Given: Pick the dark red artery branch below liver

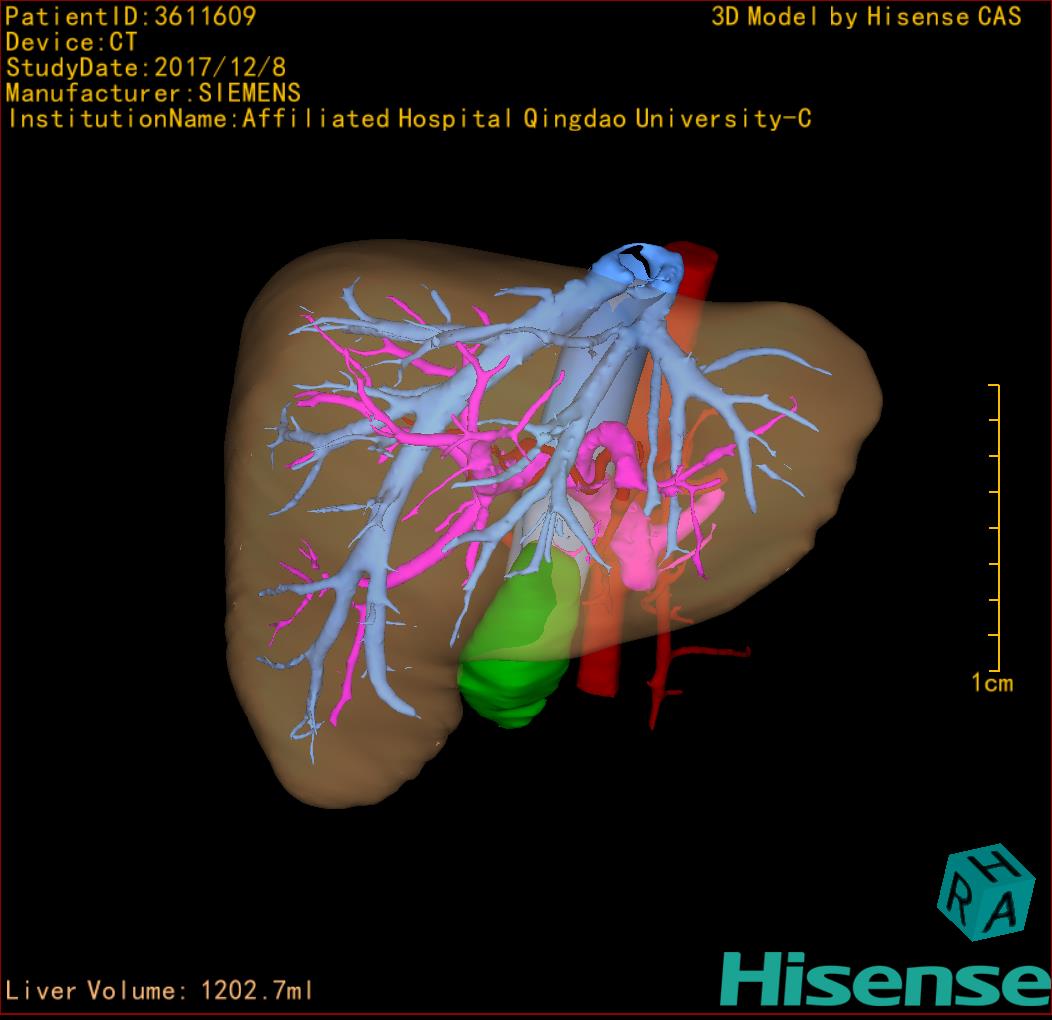Looking at the screenshot, I should tap(700, 656).
